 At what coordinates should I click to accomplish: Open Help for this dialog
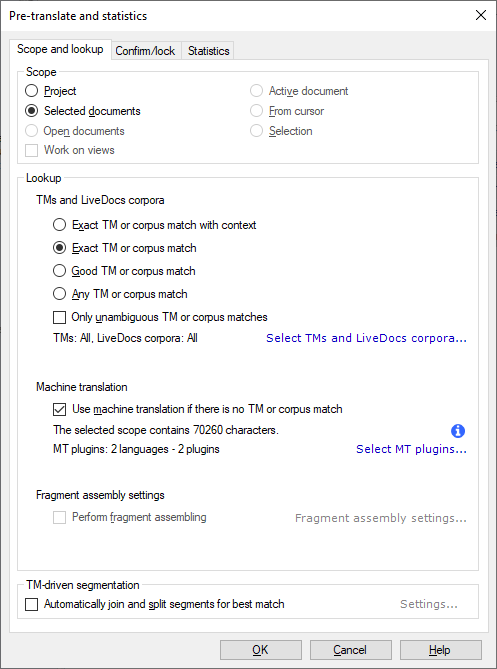pos(441,650)
